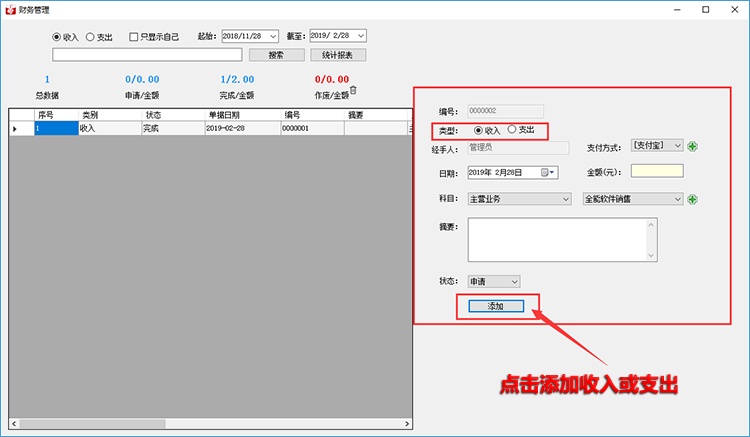Image resolution: width=750 pixels, height=437 pixels.
Task: Click green plus icon next to 支付方式
Action: 692,146
